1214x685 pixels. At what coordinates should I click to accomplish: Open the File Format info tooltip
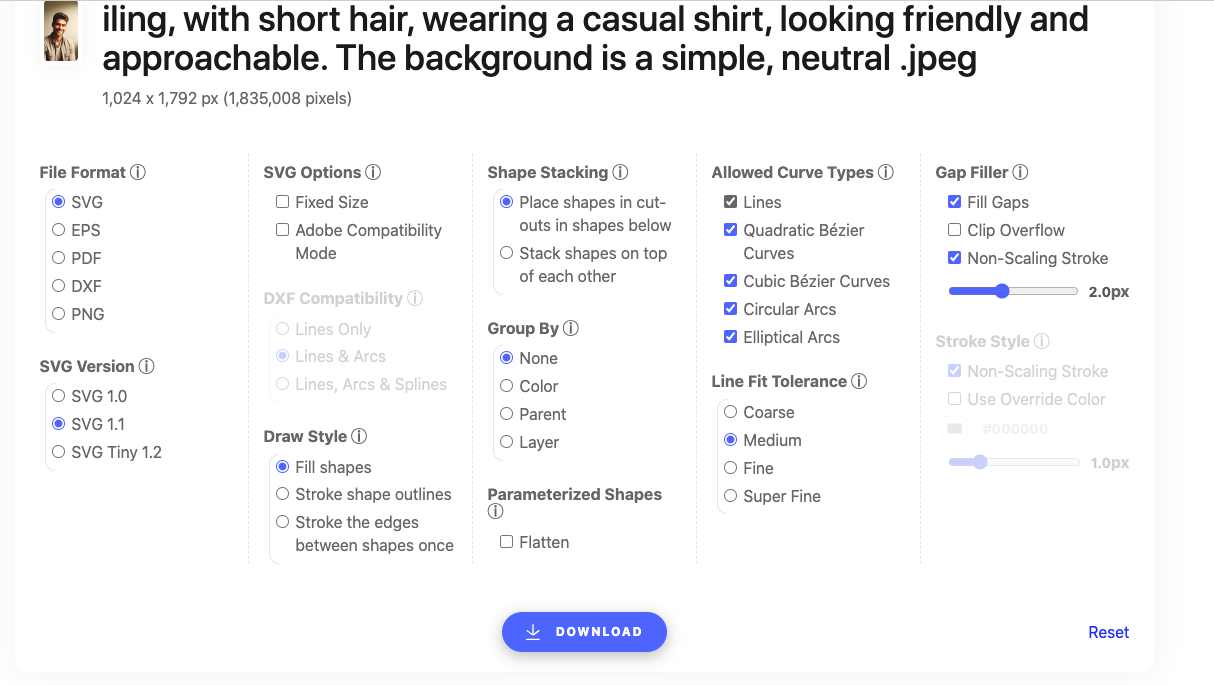point(138,172)
